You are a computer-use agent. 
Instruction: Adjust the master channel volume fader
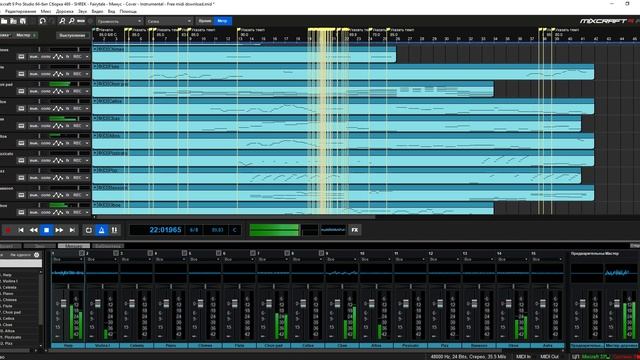click(617, 304)
